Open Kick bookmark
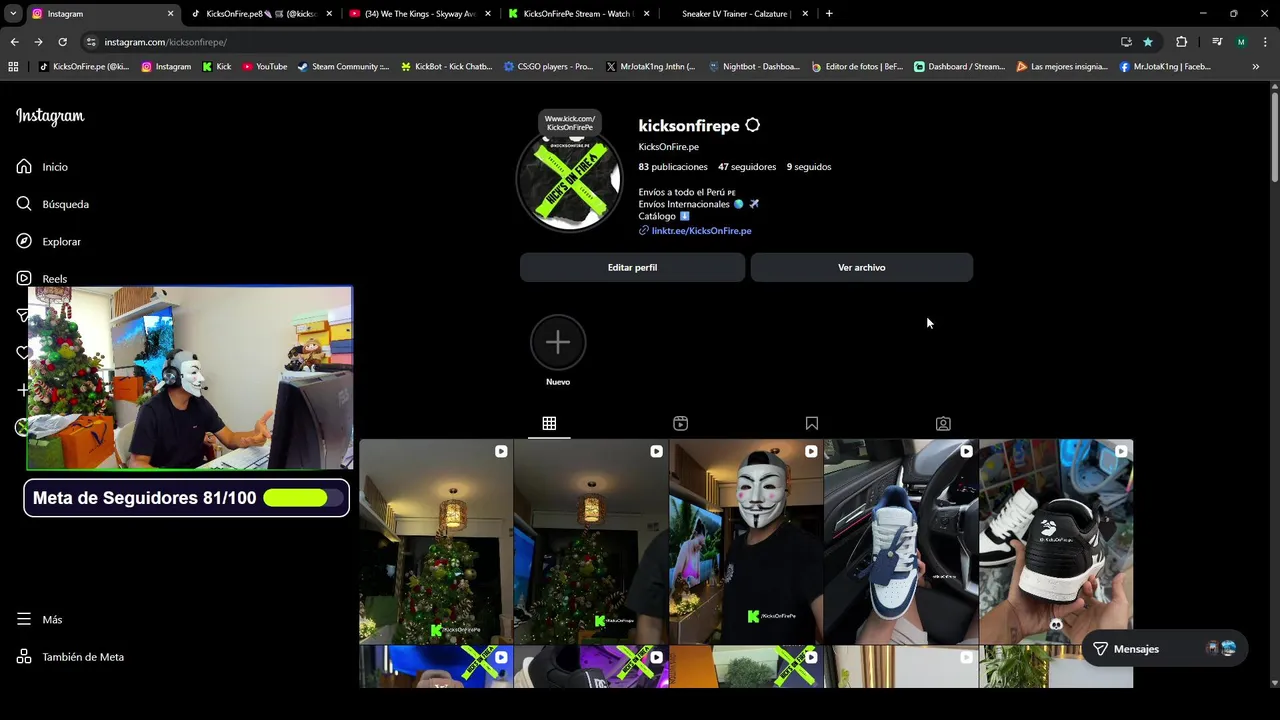 [217, 67]
